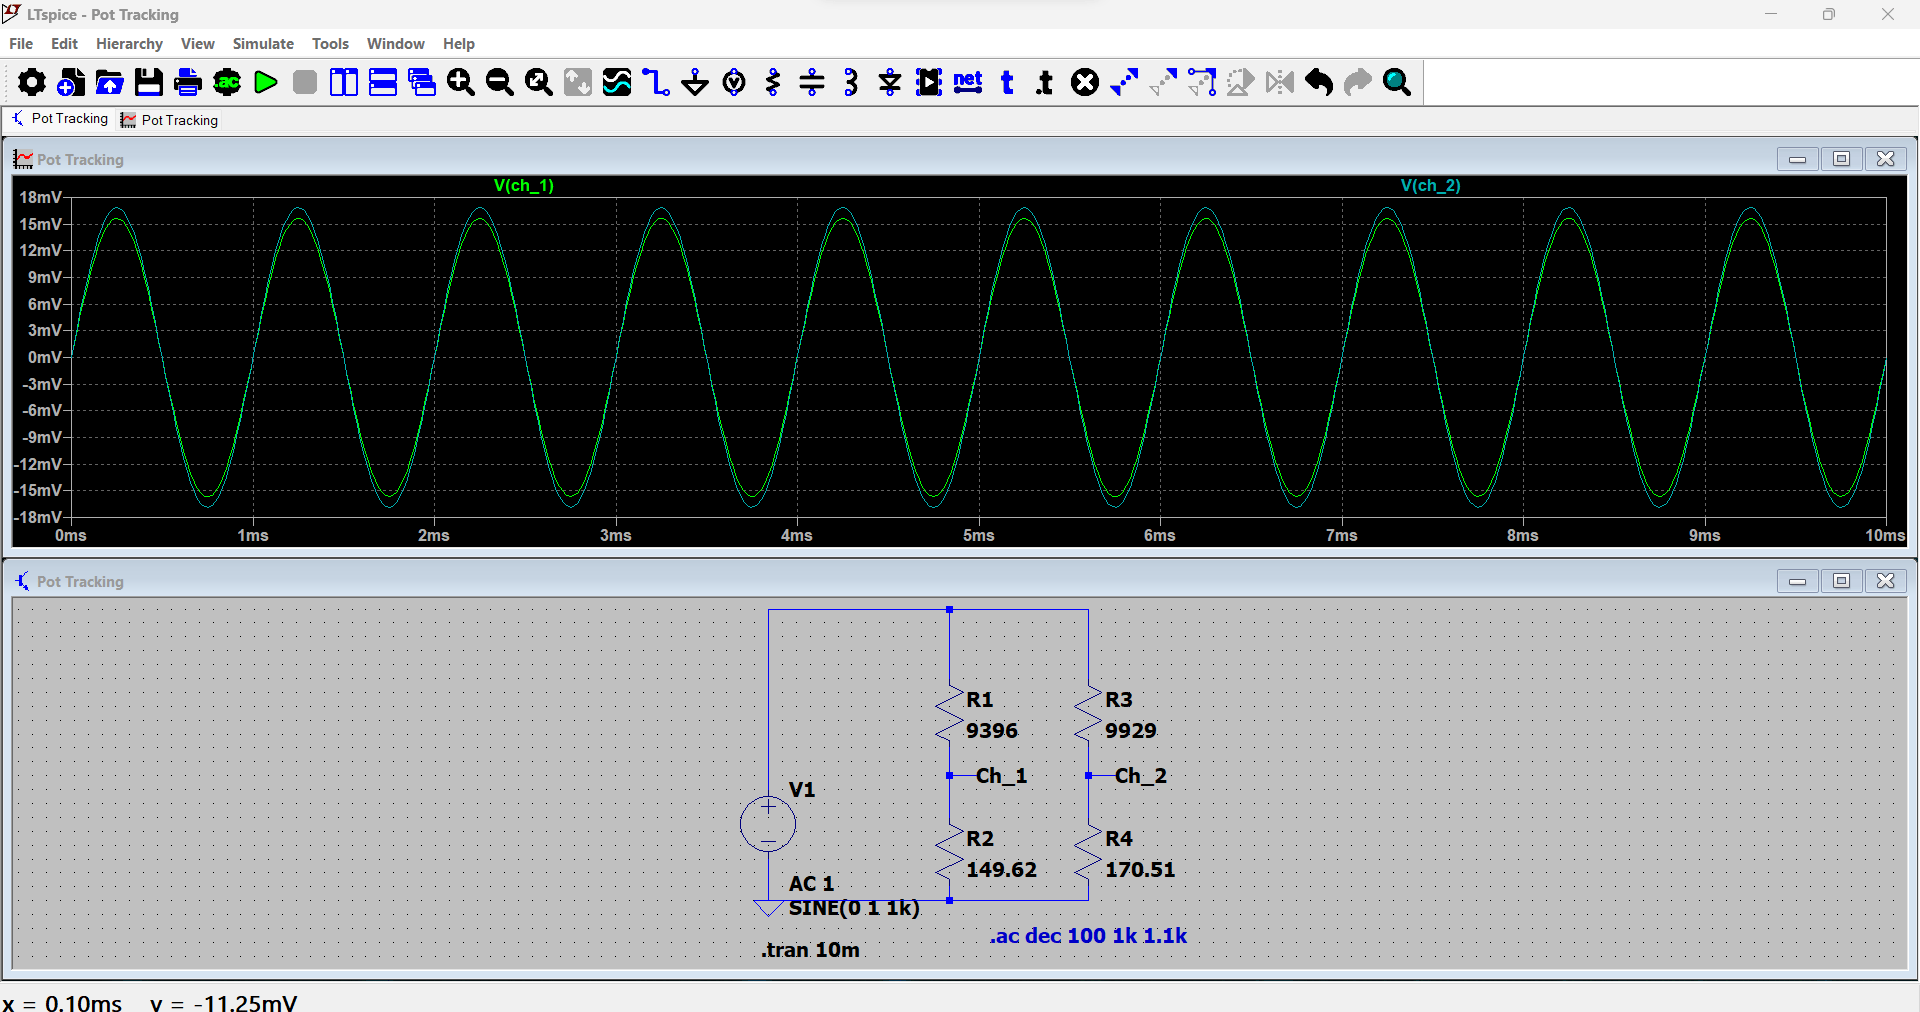Viewport: 1920px width, 1012px height.
Task: Switch to the Pot Tracking schematic tab
Action: click(x=60, y=119)
